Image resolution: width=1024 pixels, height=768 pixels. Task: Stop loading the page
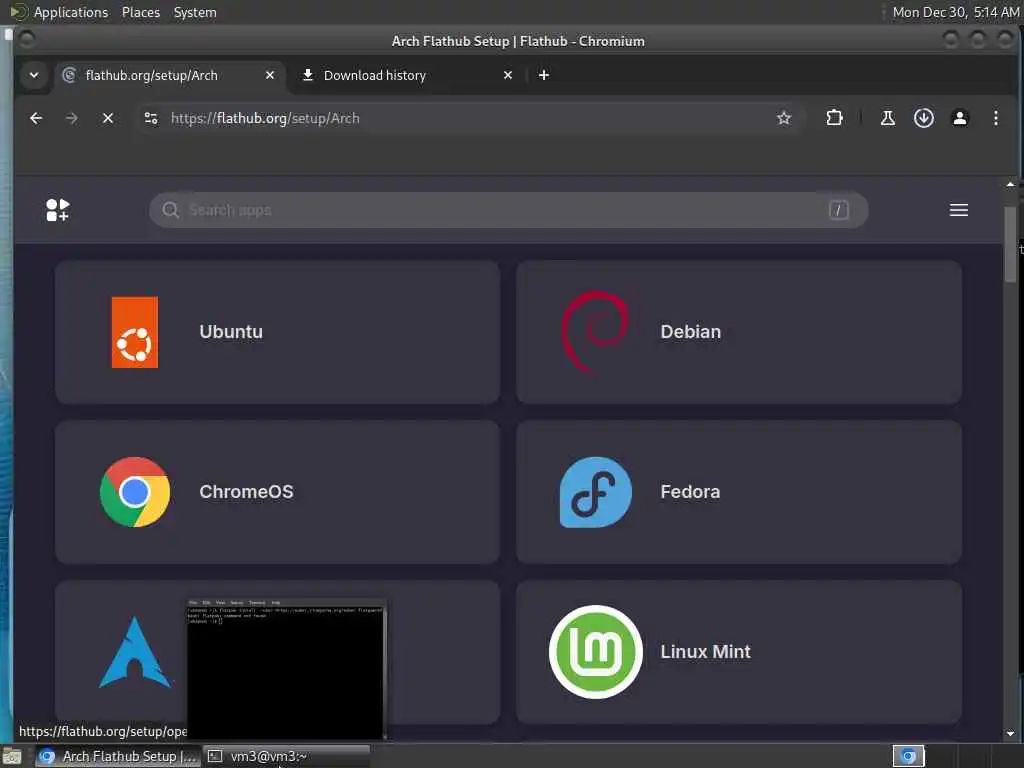pos(108,118)
